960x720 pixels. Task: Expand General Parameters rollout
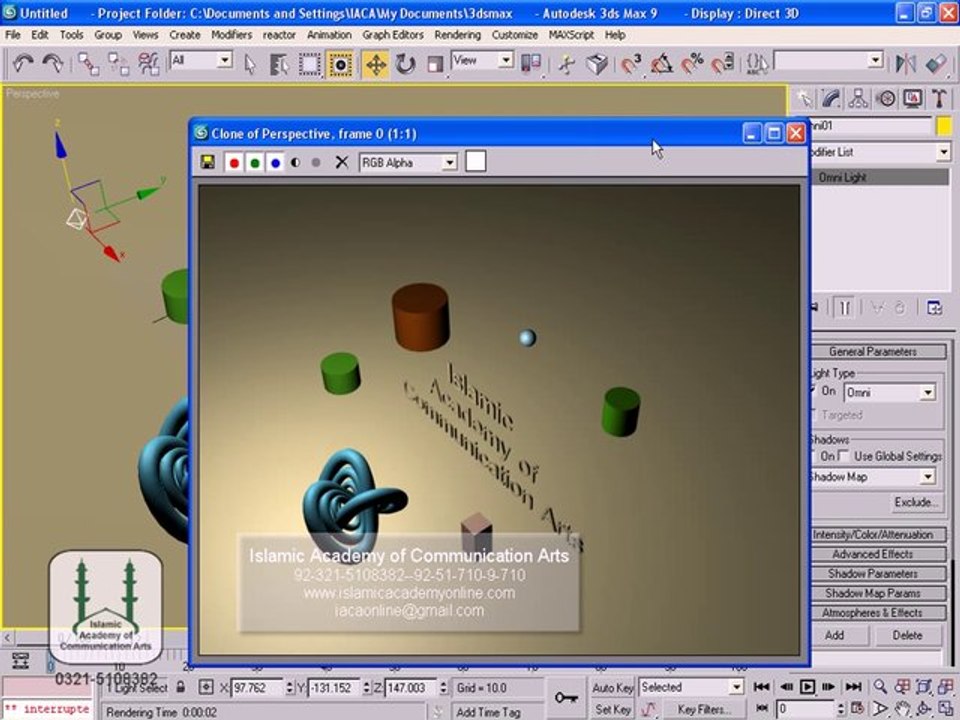point(873,351)
